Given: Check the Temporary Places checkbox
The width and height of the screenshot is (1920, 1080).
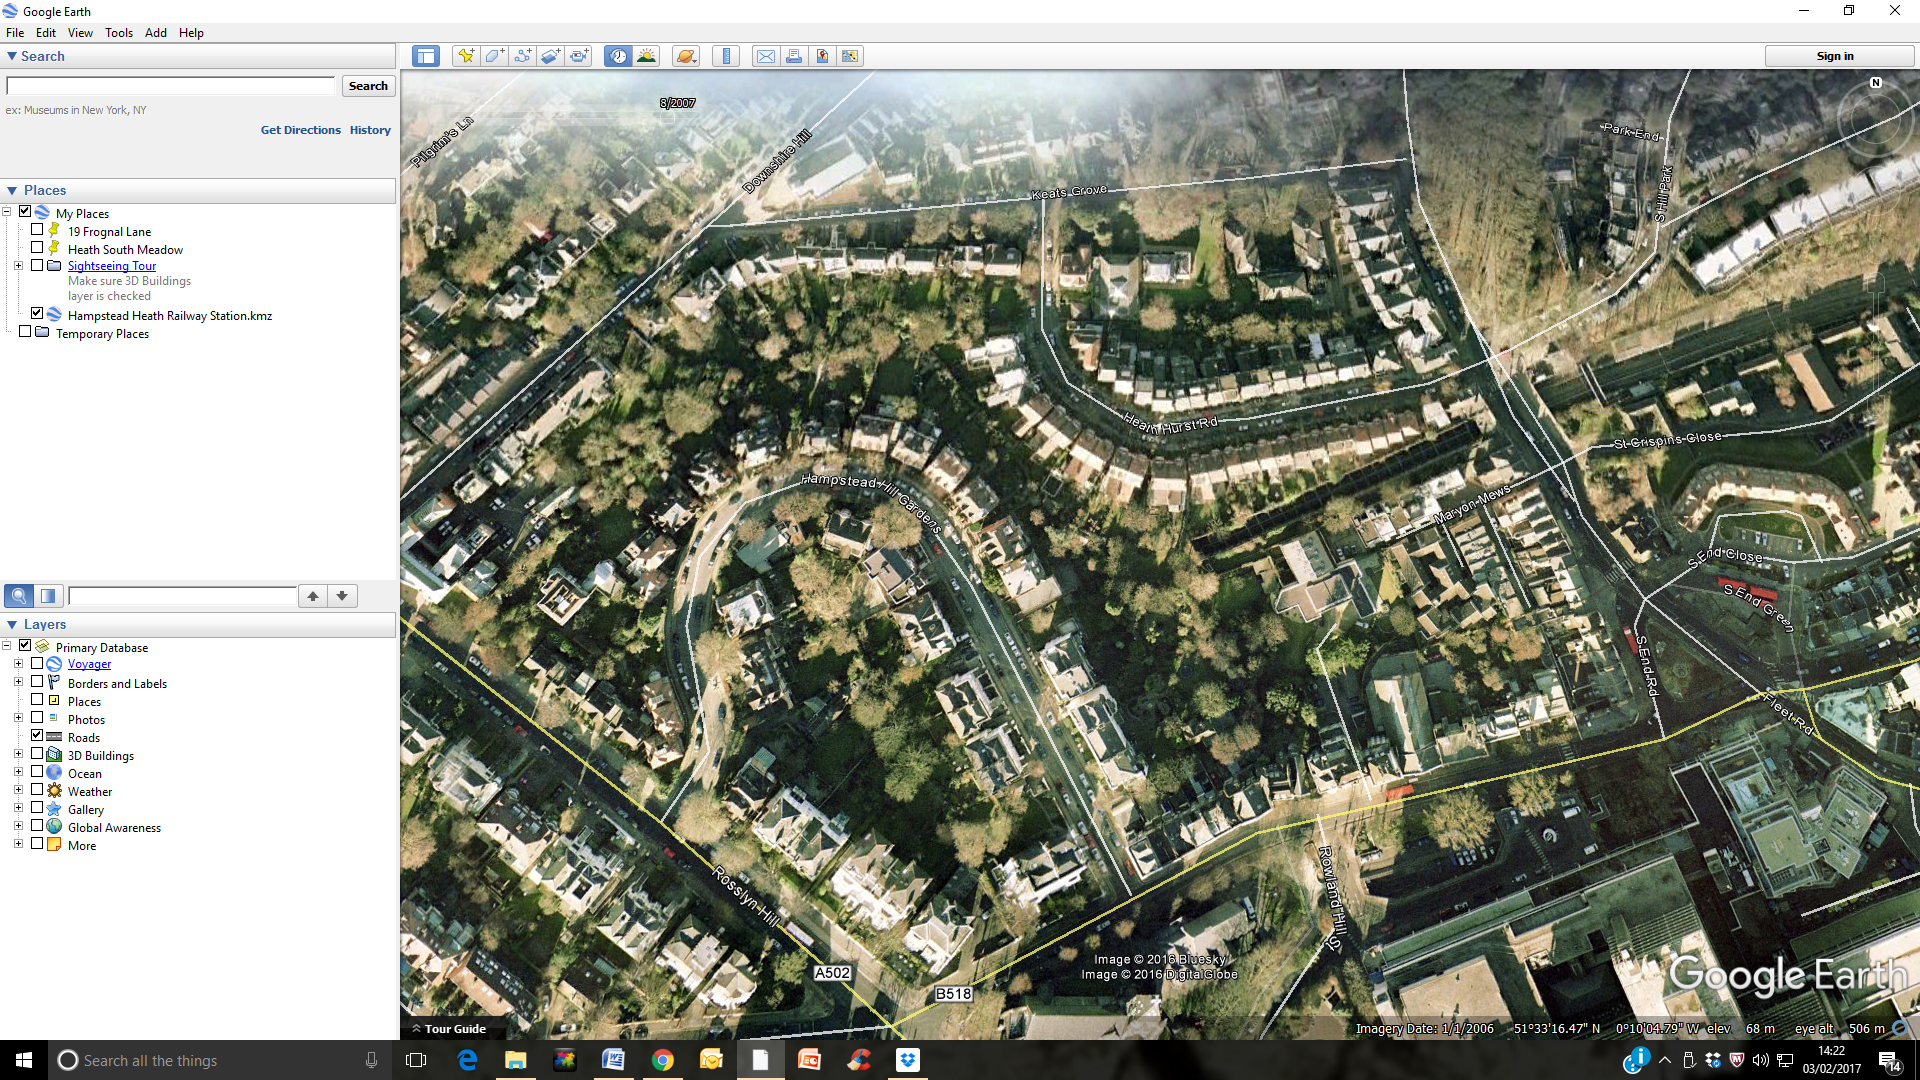Looking at the screenshot, I should coord(25,332).
